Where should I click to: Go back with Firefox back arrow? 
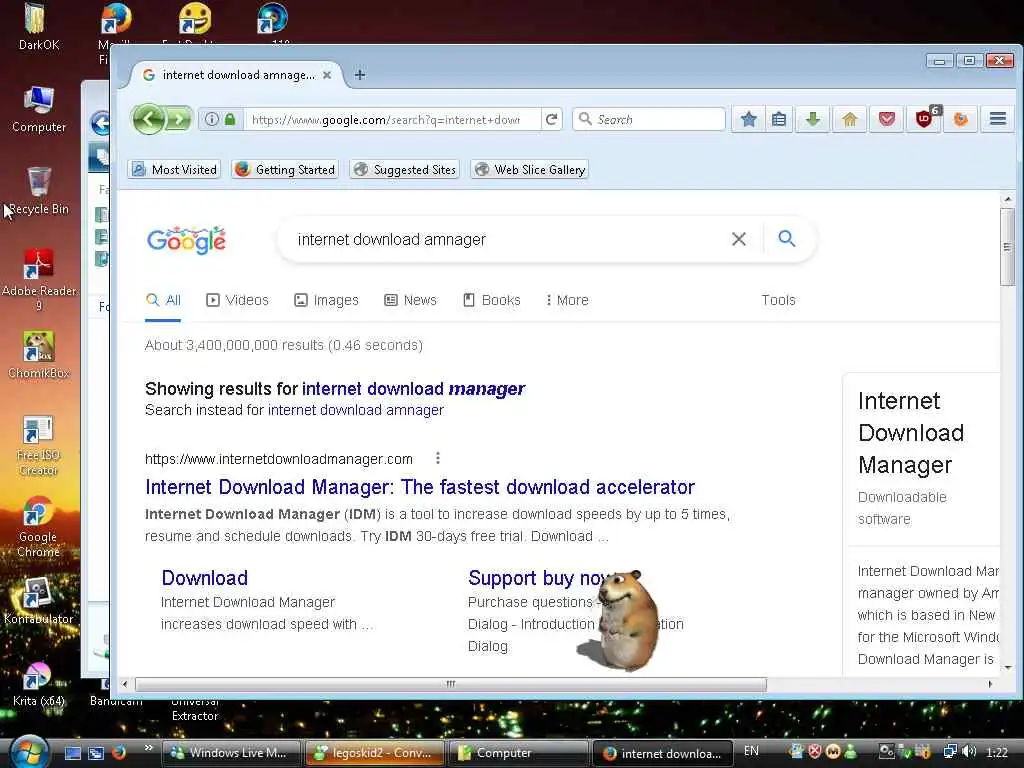pos(149,120)
